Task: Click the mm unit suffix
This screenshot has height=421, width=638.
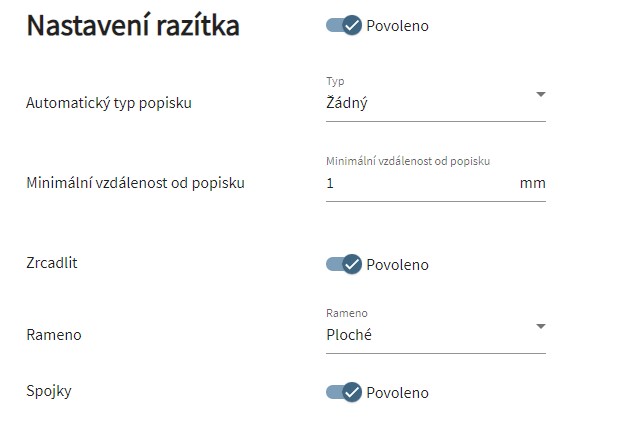Action: pyautogui.click(x=532, y=183)
